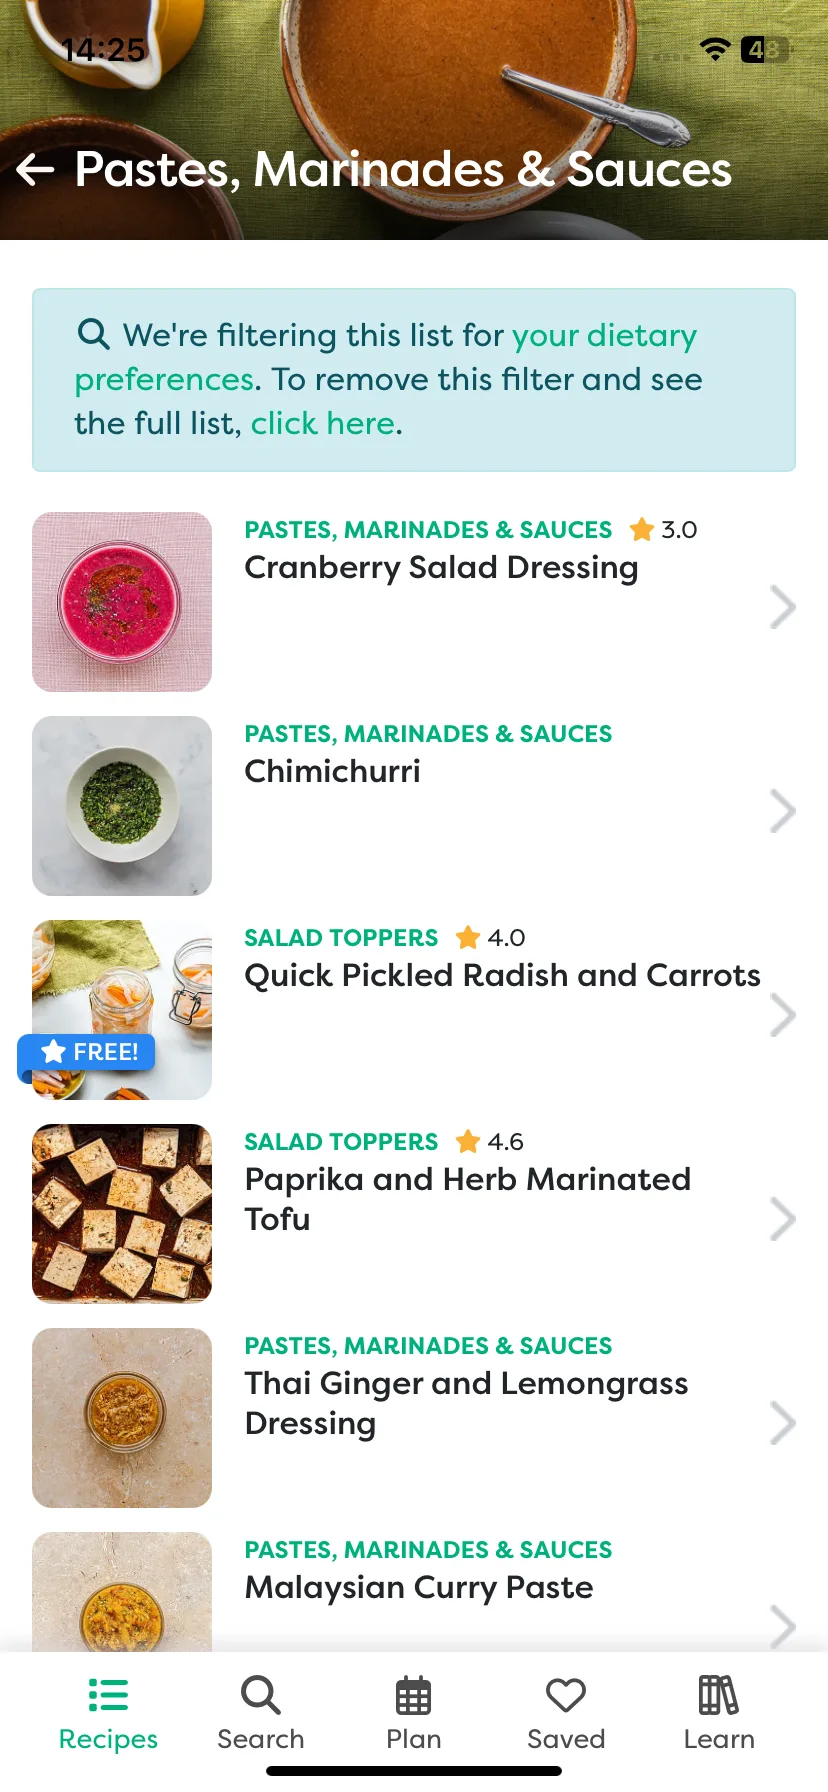Open the Saved heart icon

point(566,1695)
